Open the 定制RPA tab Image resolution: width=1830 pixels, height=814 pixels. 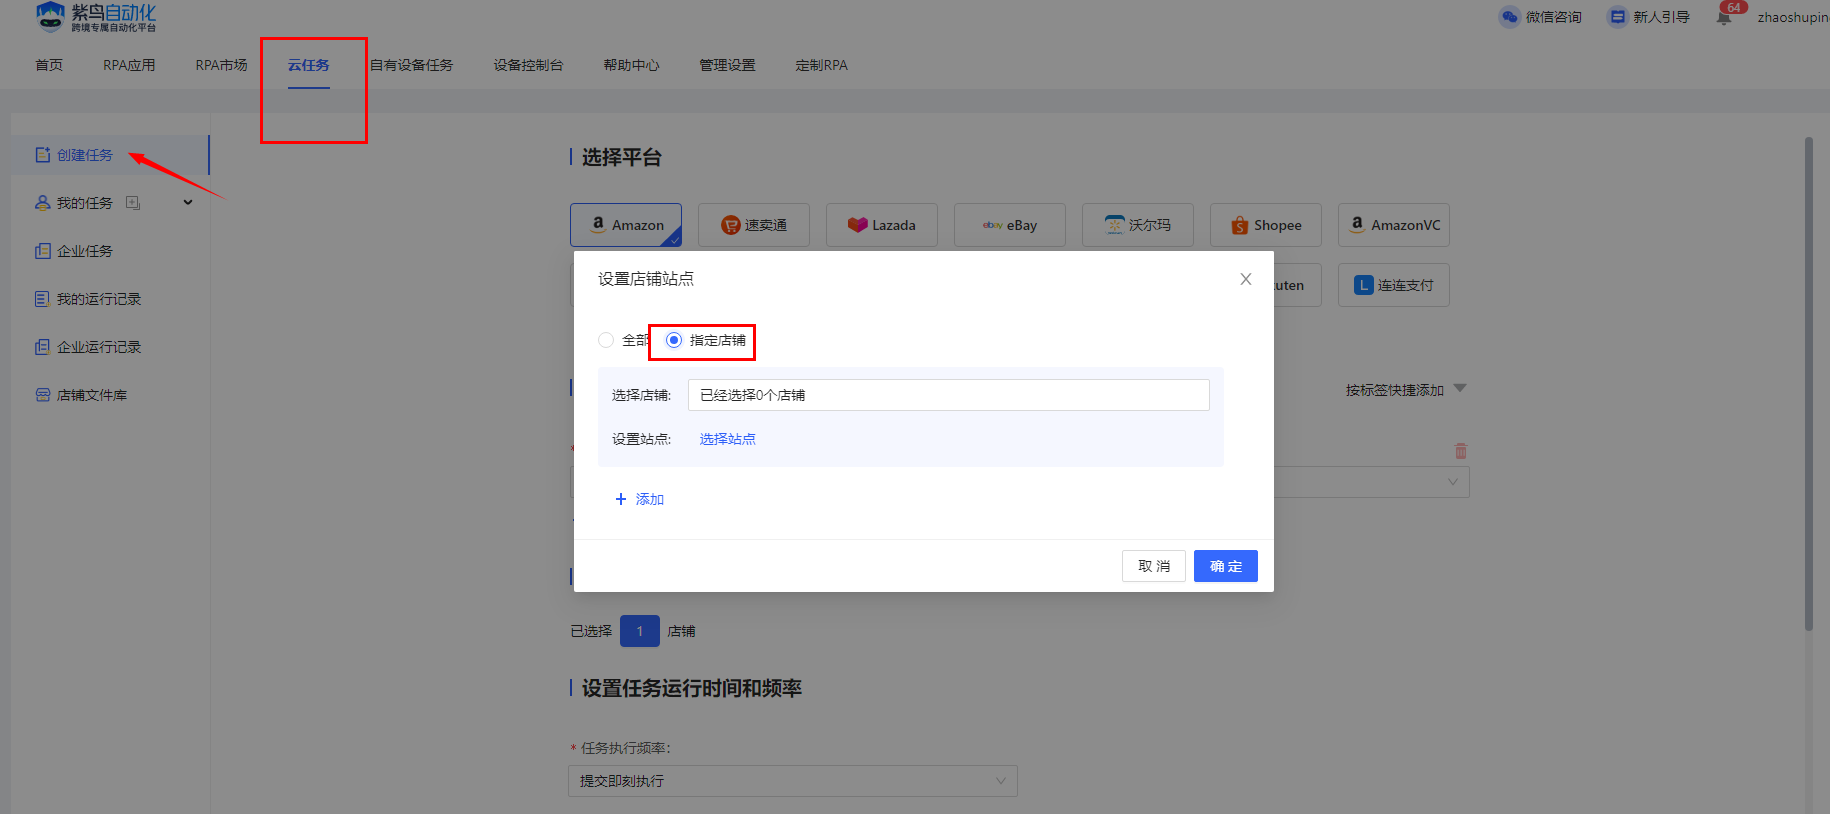[821, 65]
